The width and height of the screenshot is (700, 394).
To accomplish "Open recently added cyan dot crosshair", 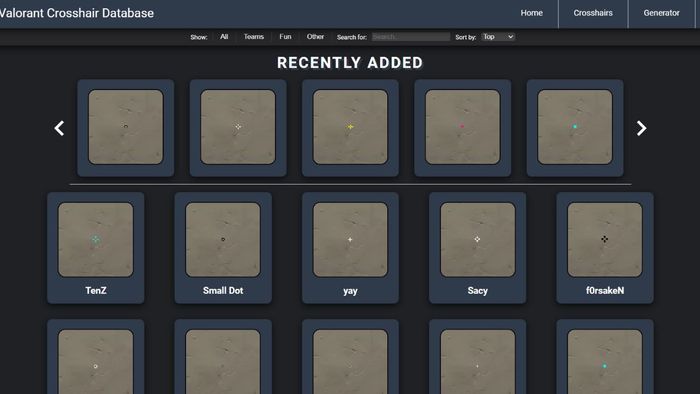I will click(575, 128).
